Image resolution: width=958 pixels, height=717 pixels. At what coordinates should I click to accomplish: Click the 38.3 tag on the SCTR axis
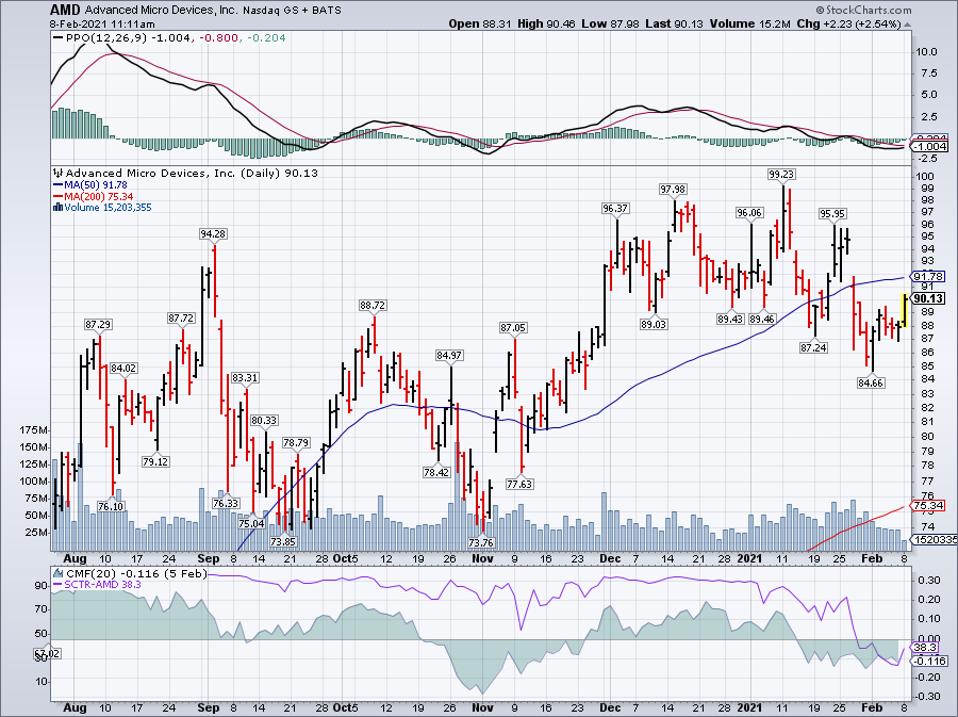[925, 647]
